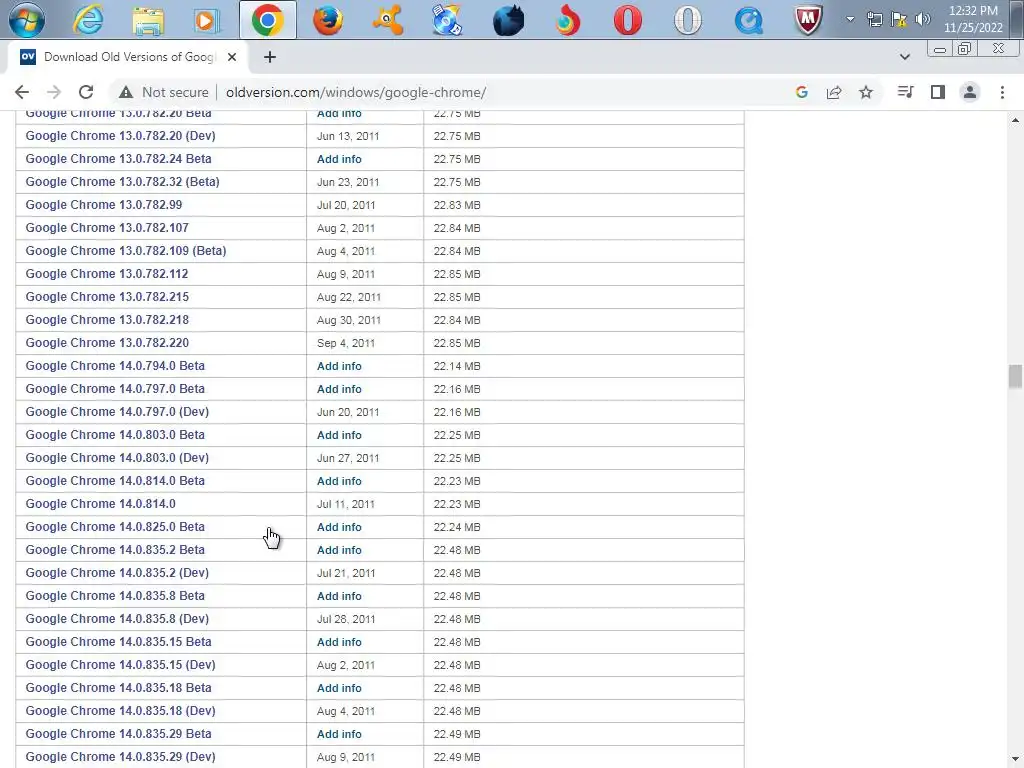Click the volume speaker tray icon
This screenshot has height=768, width=1024.
[922, 19]
